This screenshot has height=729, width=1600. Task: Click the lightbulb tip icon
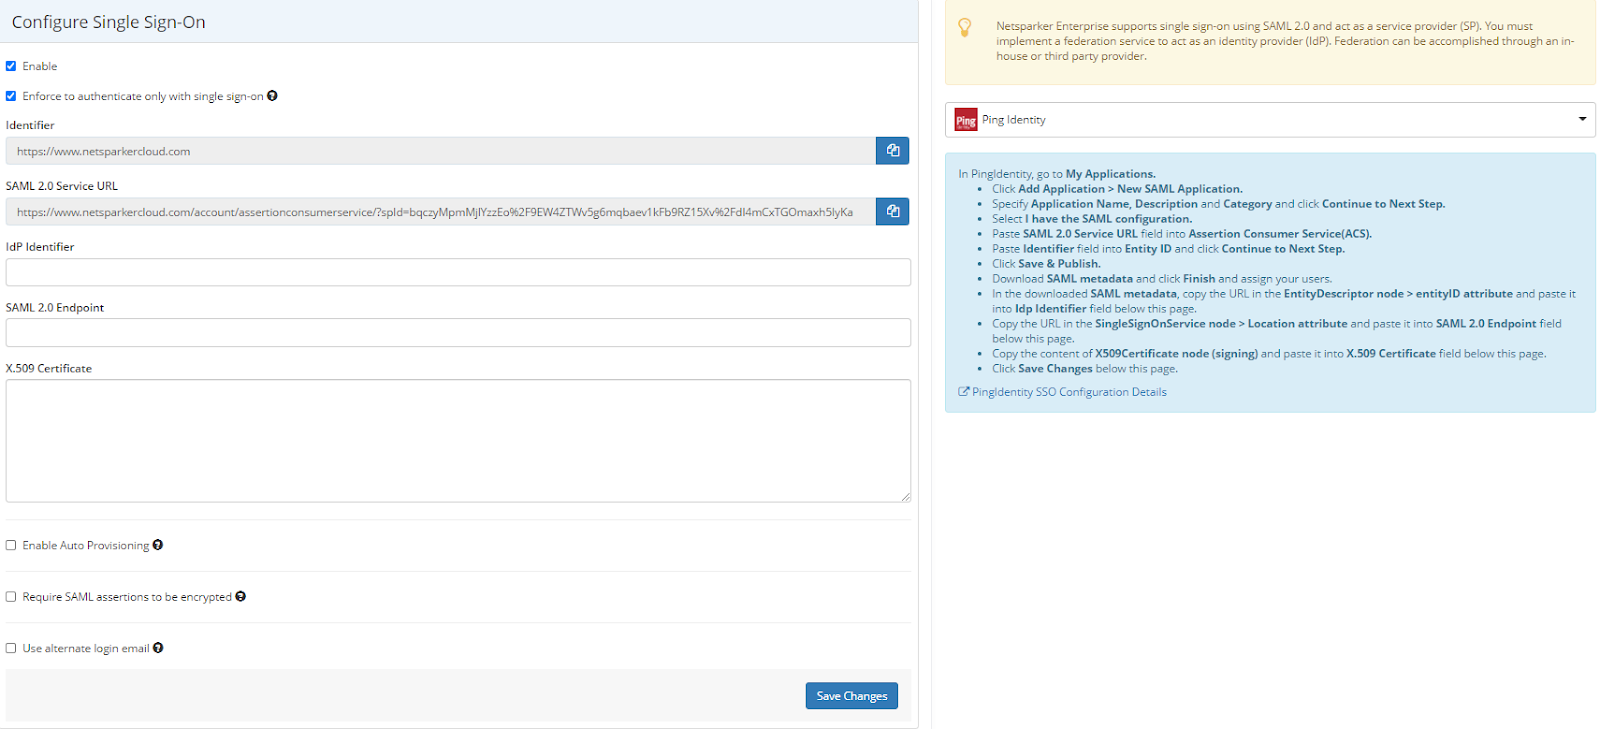pyautogui.click(x=965, y=28)
